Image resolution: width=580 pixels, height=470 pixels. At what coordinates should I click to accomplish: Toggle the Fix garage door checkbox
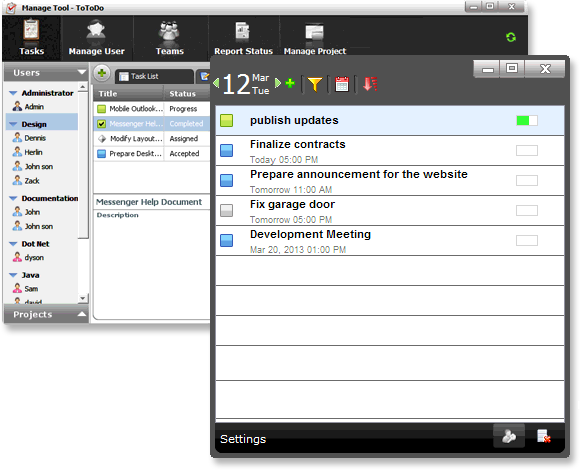[226, 210]
